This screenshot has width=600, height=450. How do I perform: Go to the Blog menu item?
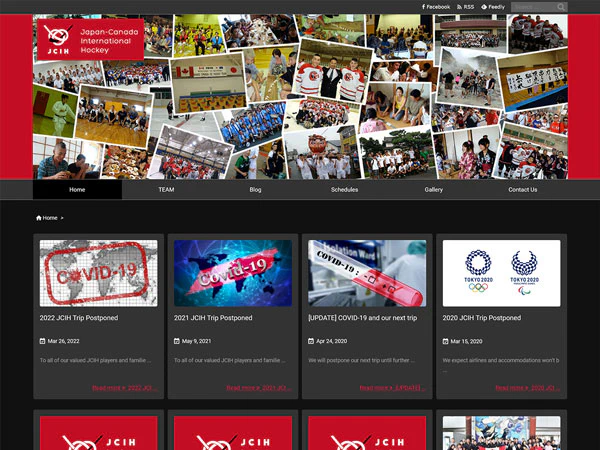pyautogui.click(x=255, y=189)
